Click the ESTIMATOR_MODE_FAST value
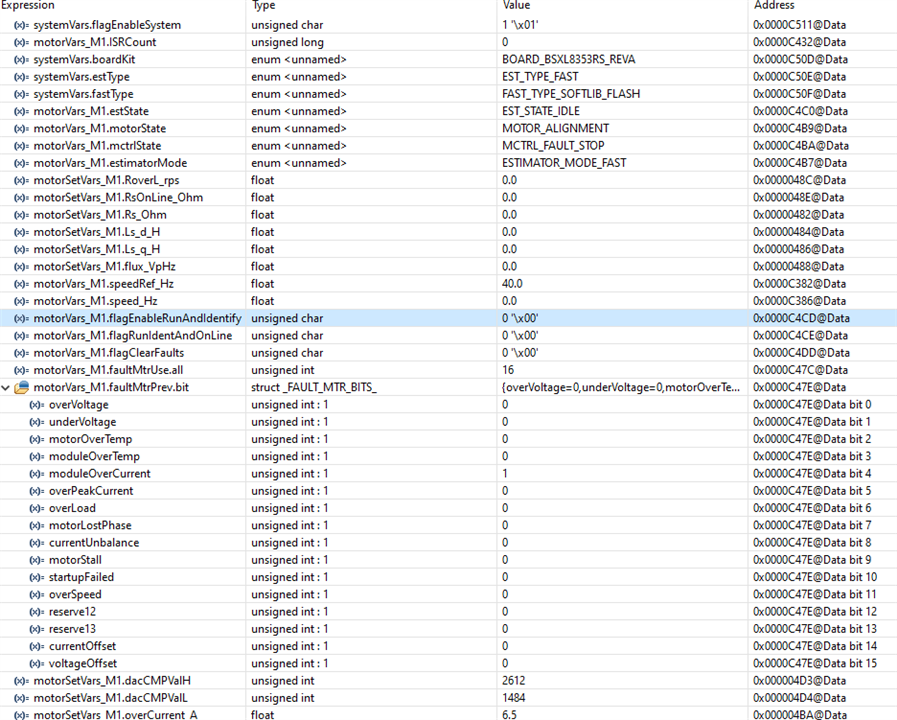This screenshot has height=720, width=897. pos(564,163)
